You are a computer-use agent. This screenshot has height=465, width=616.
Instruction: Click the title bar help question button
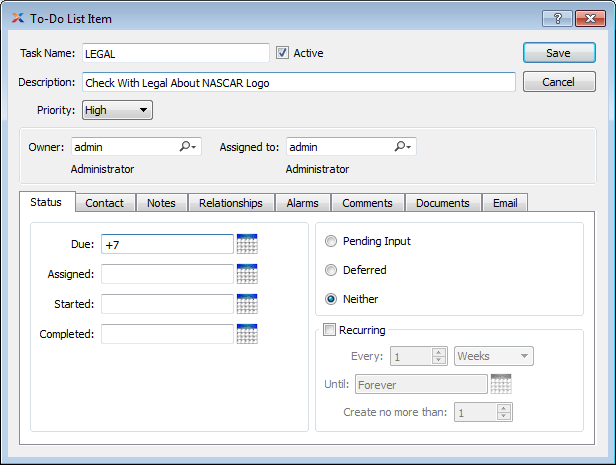tap(557, 18)
